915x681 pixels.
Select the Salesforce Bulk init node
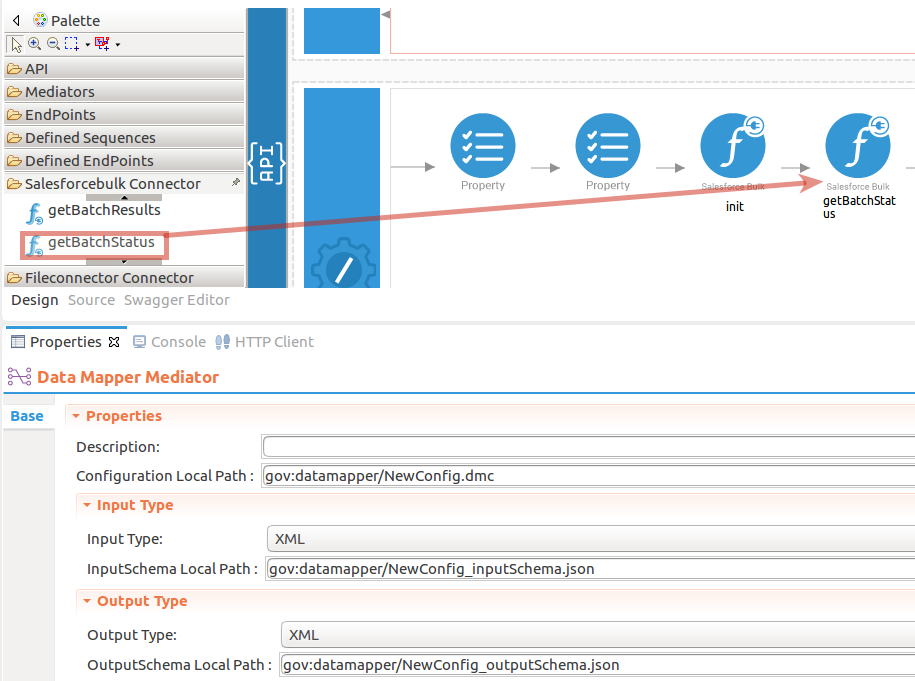click(x=733, y=146)
